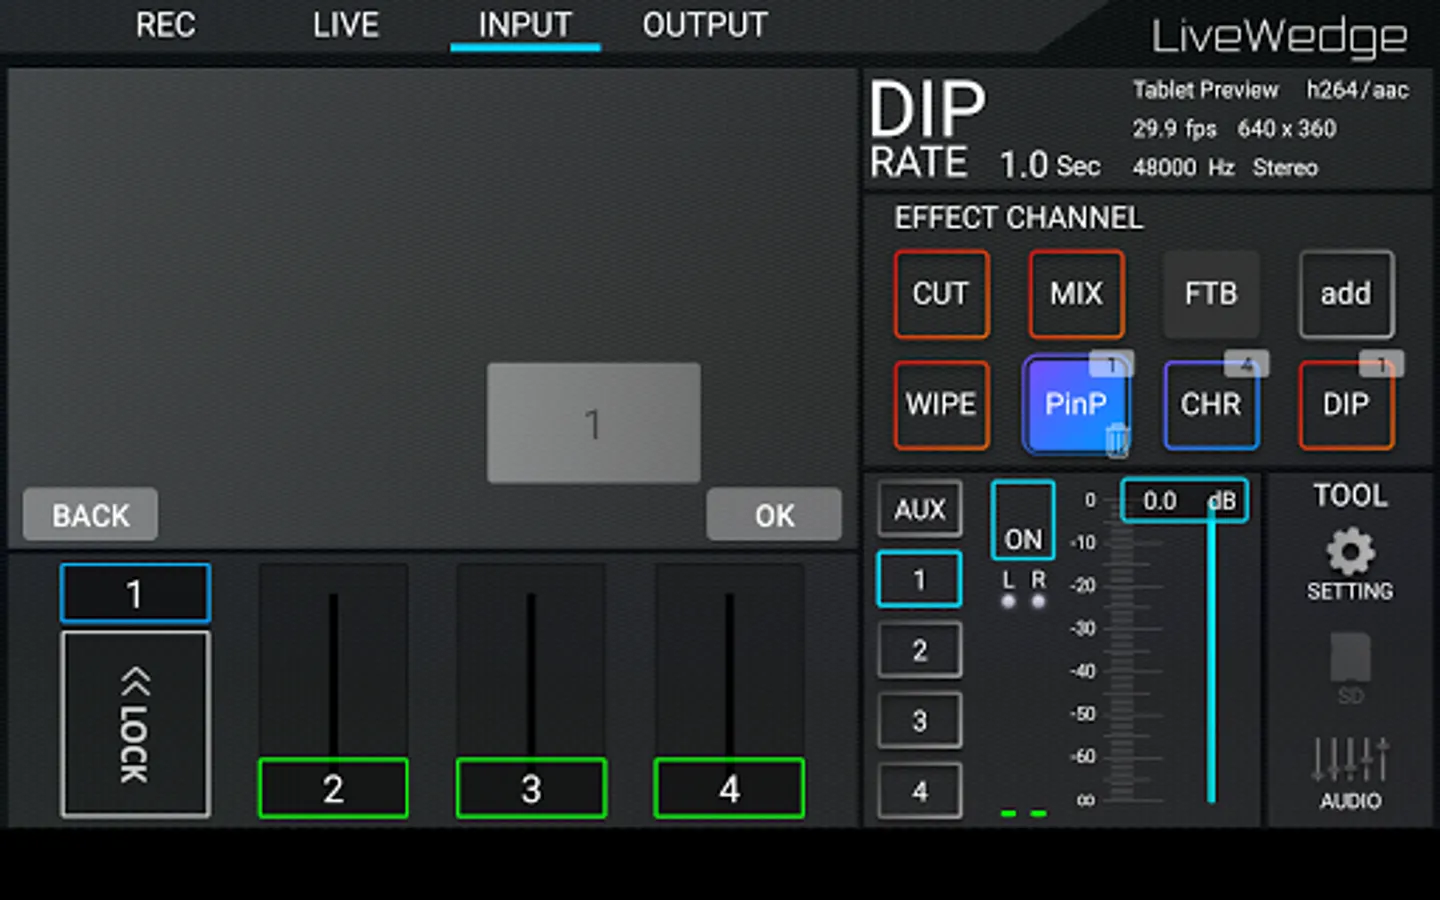The width and height of the screenshot is (1440, 900).
Task: Choose the CHR chroma key effect
Action: (1211, 405)
